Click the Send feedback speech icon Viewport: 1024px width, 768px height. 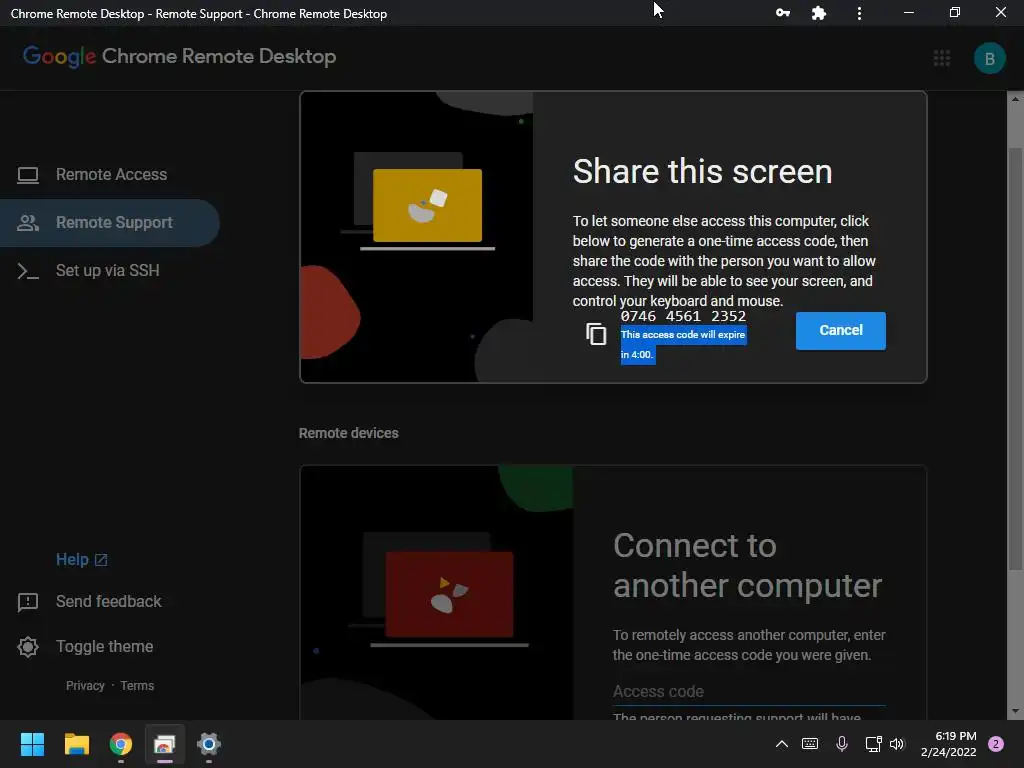tap(27, 602)
